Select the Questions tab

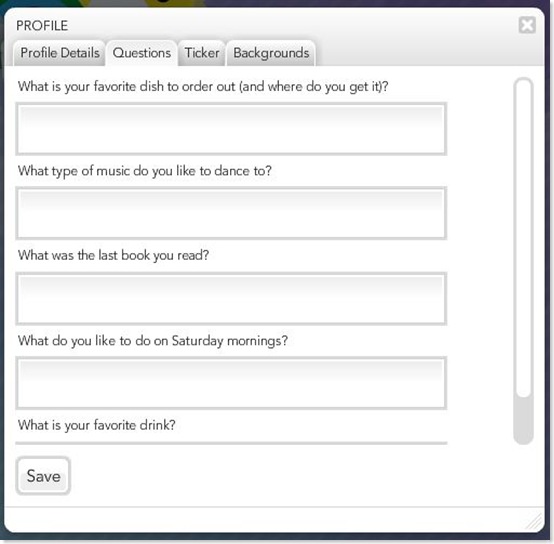pyautogui.click(x=142, y=53)
